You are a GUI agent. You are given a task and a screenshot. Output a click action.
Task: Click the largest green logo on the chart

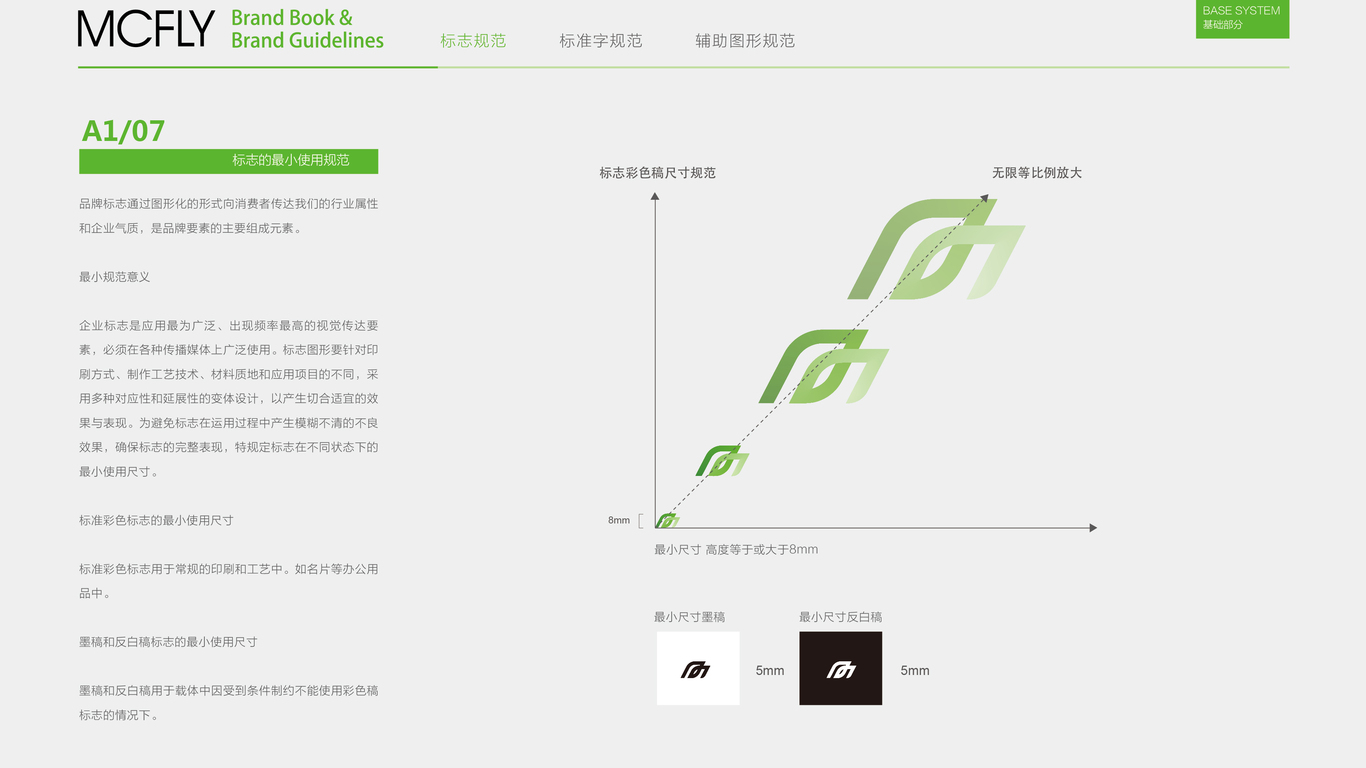(x=936, y=249)
